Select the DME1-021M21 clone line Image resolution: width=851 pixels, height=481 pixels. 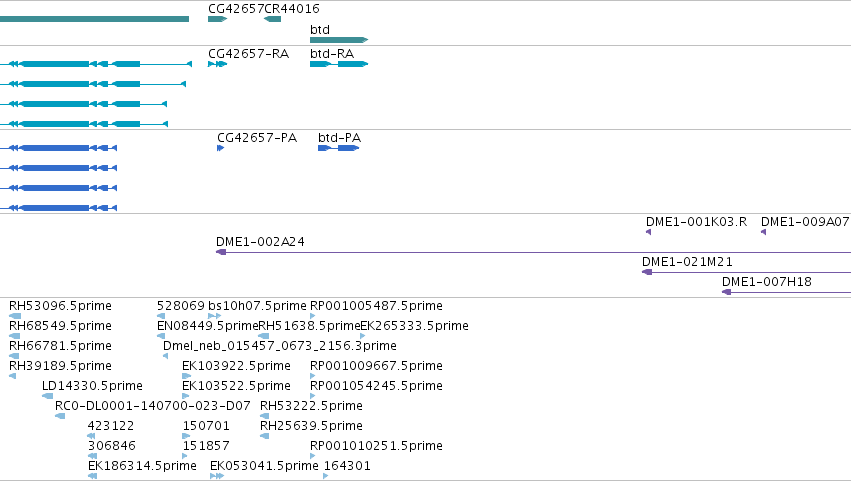[x=746, y=272]
